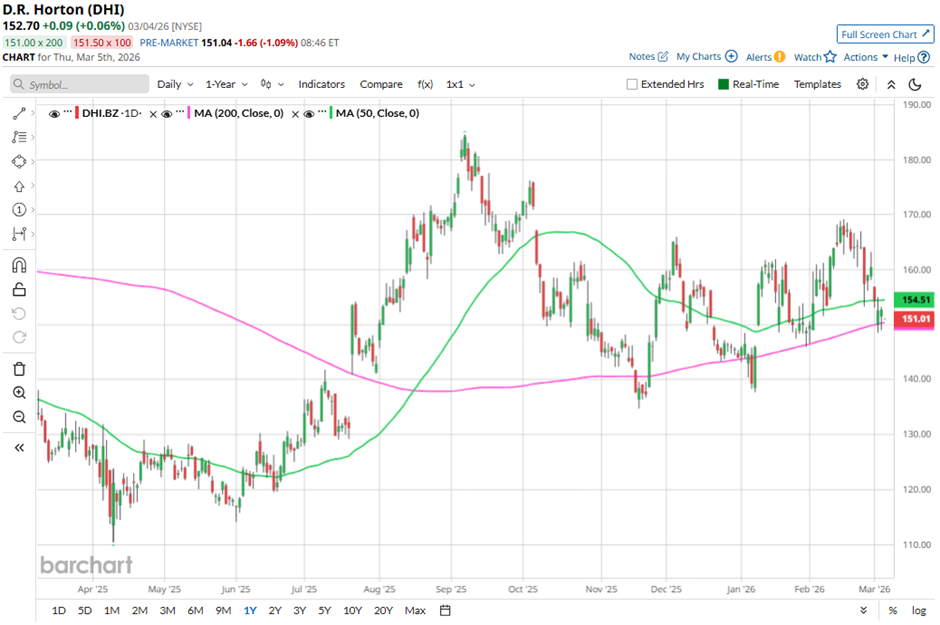Open Alerts link
This screenshot has width=940, height=625.
[765, 57]
